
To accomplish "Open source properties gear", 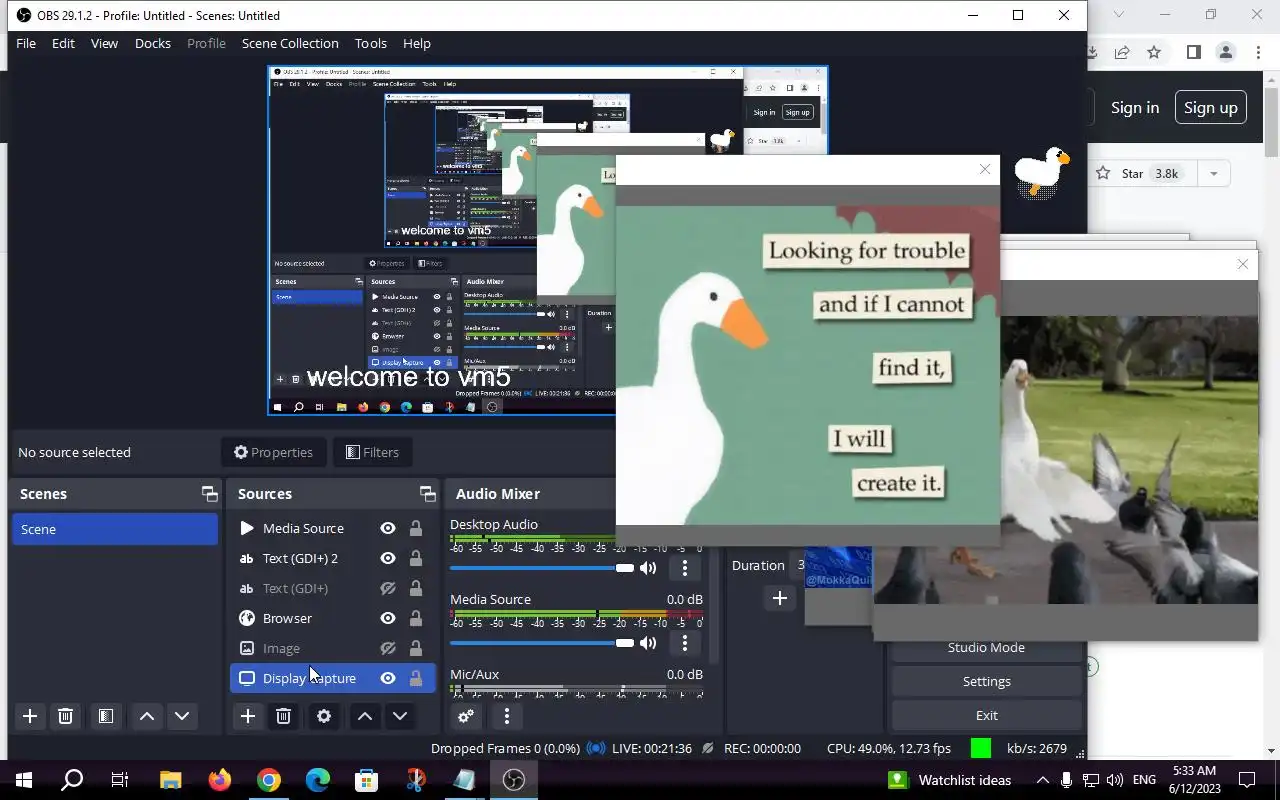I will click(323, 716).
